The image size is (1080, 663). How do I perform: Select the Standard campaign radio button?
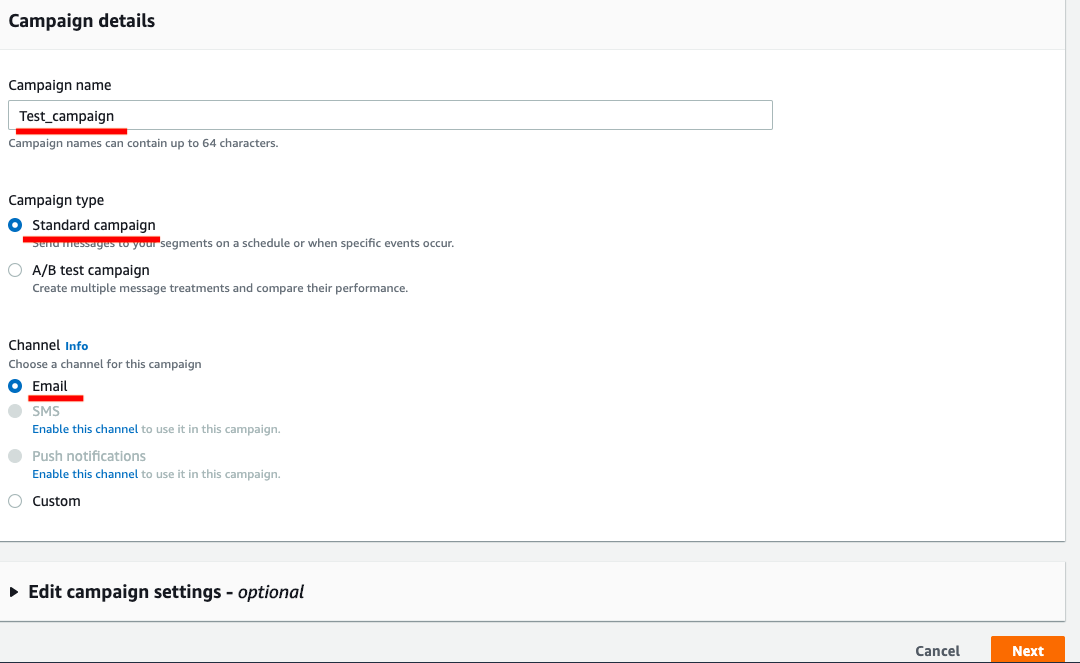tap(15, 225)
